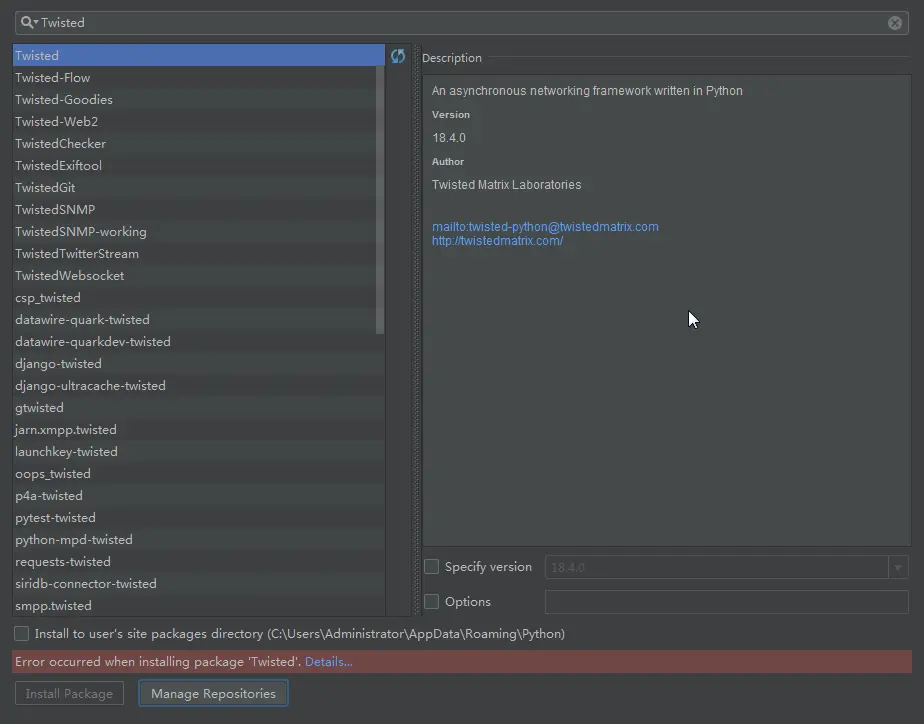The height and width of the screenshot is (724, 924).
Task: Choose p4a-twisted from the list
Action: click(199, 495)
